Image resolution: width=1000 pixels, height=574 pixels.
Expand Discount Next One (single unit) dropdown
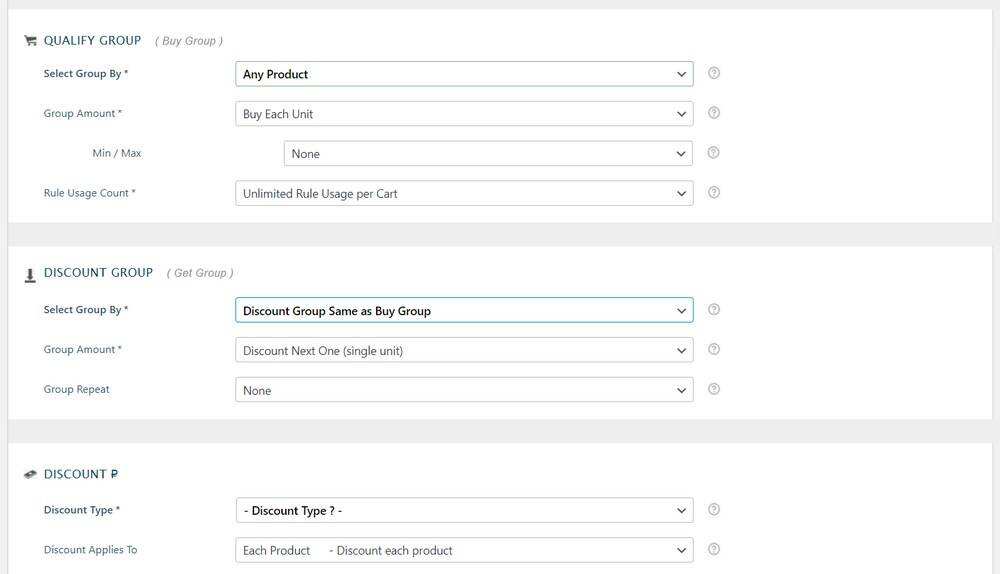(464, 351)
